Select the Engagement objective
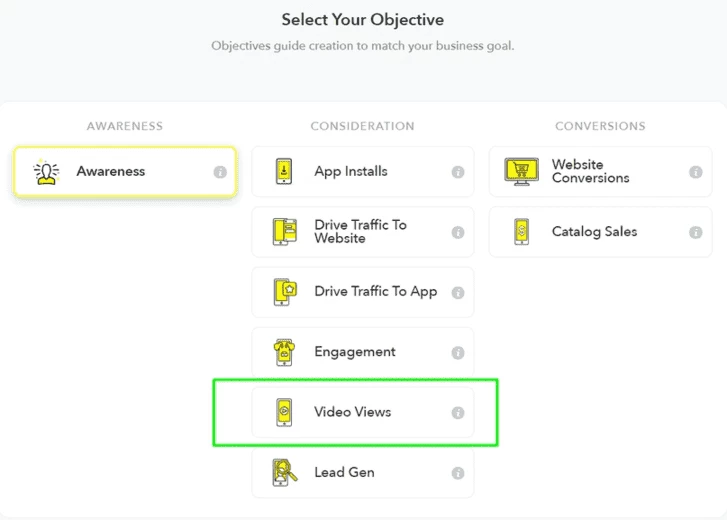 (x=363, y=352)
